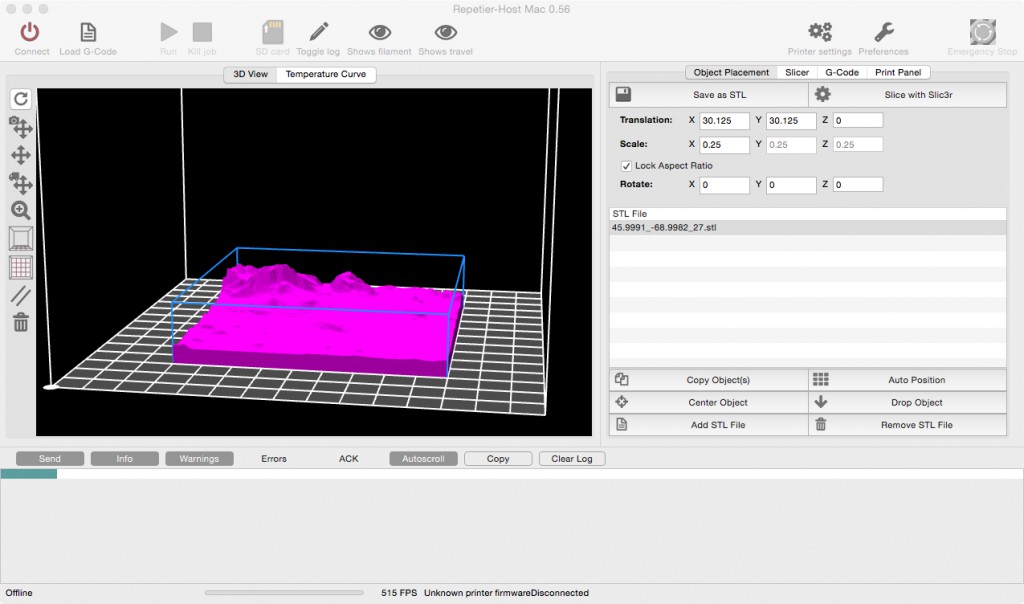Click the Scale X input field
The image size is (1024, 604).
click(x=724, y=144)
